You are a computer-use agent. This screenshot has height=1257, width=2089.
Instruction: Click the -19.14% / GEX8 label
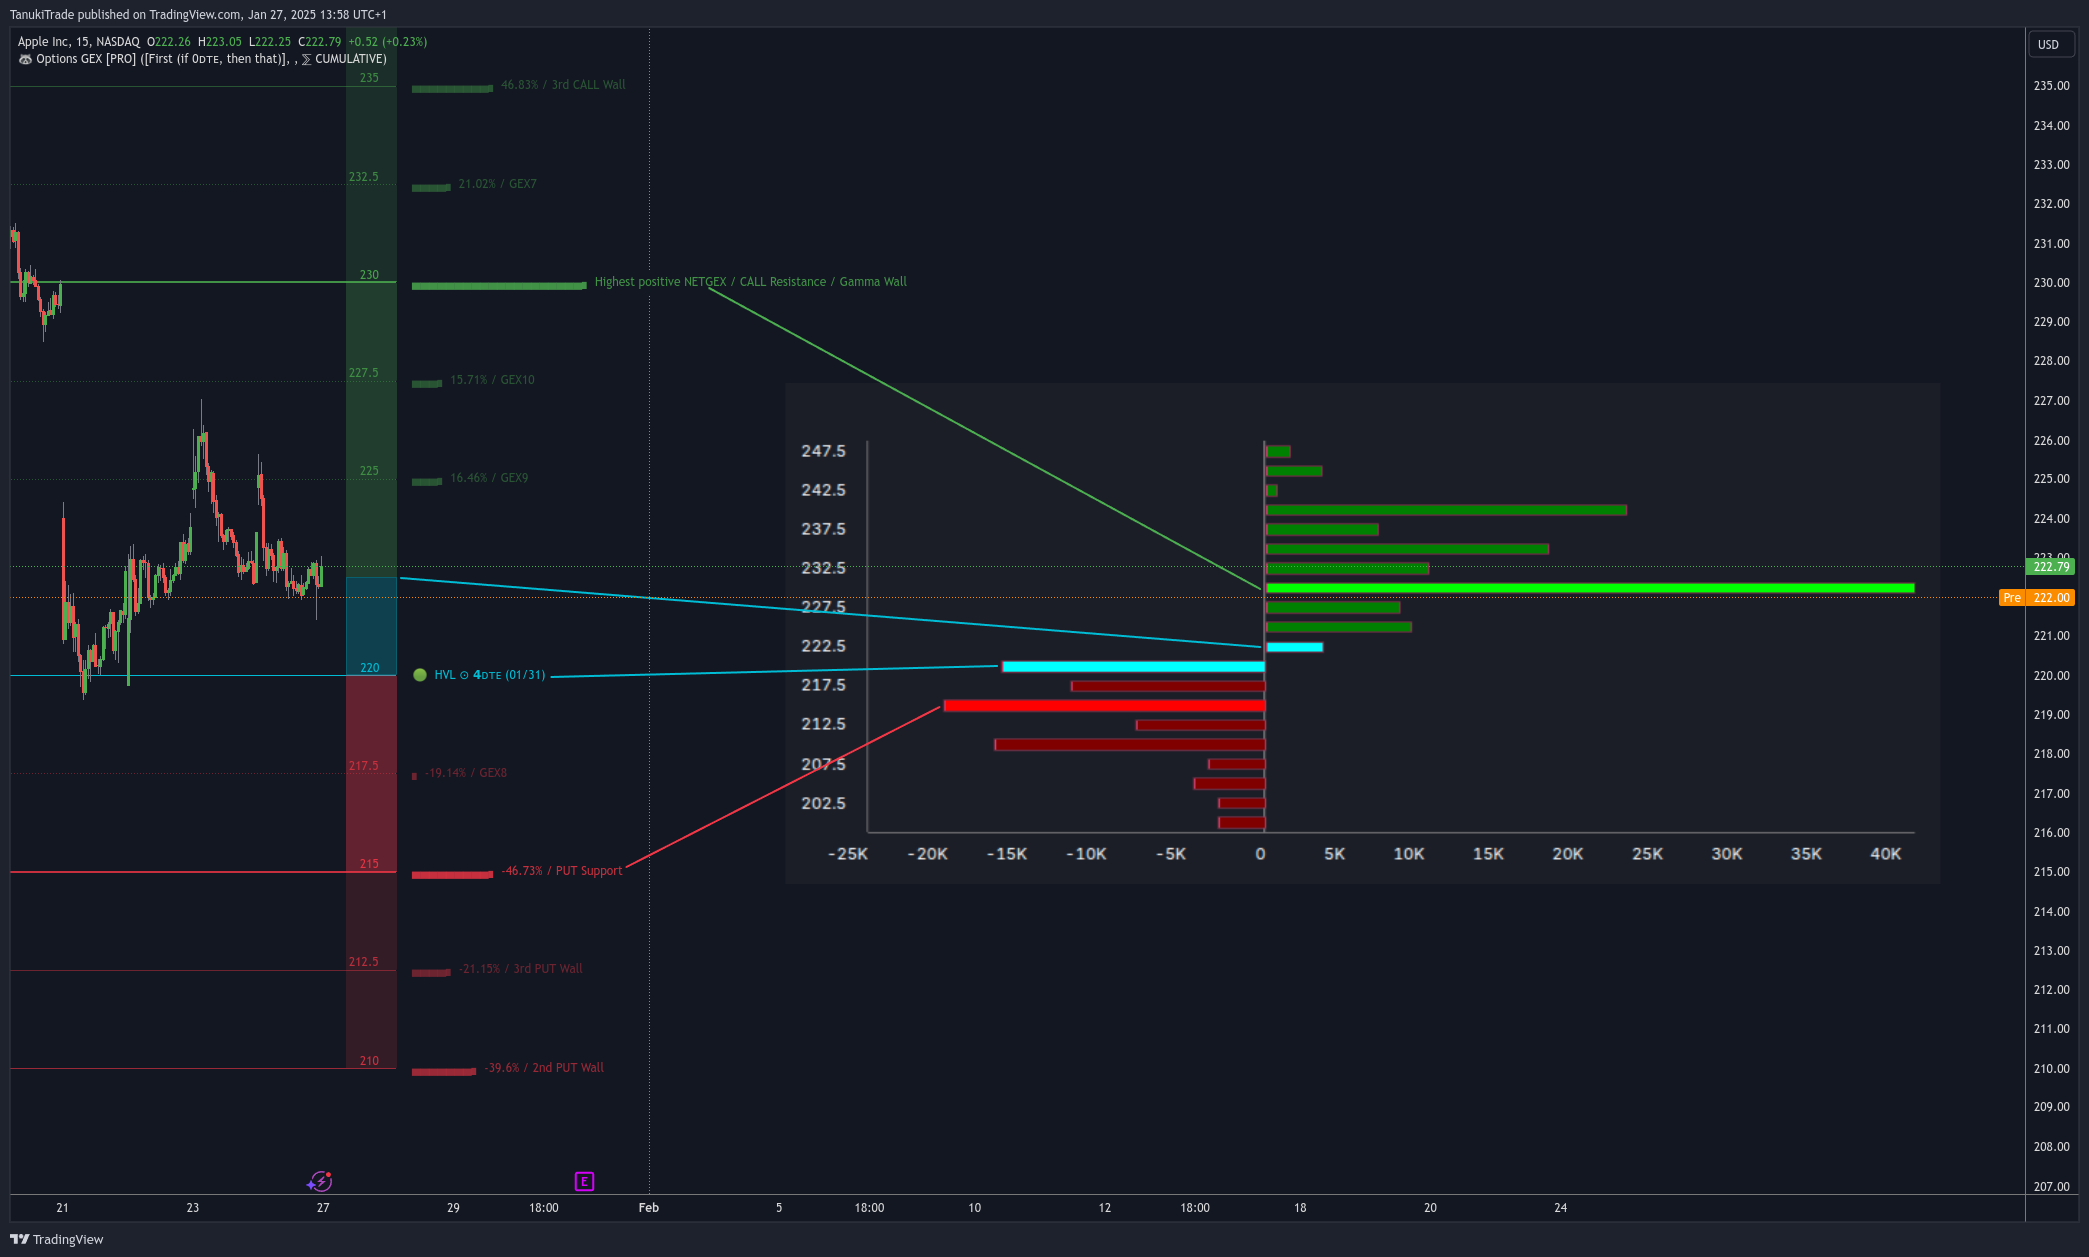tap(466, 773)
